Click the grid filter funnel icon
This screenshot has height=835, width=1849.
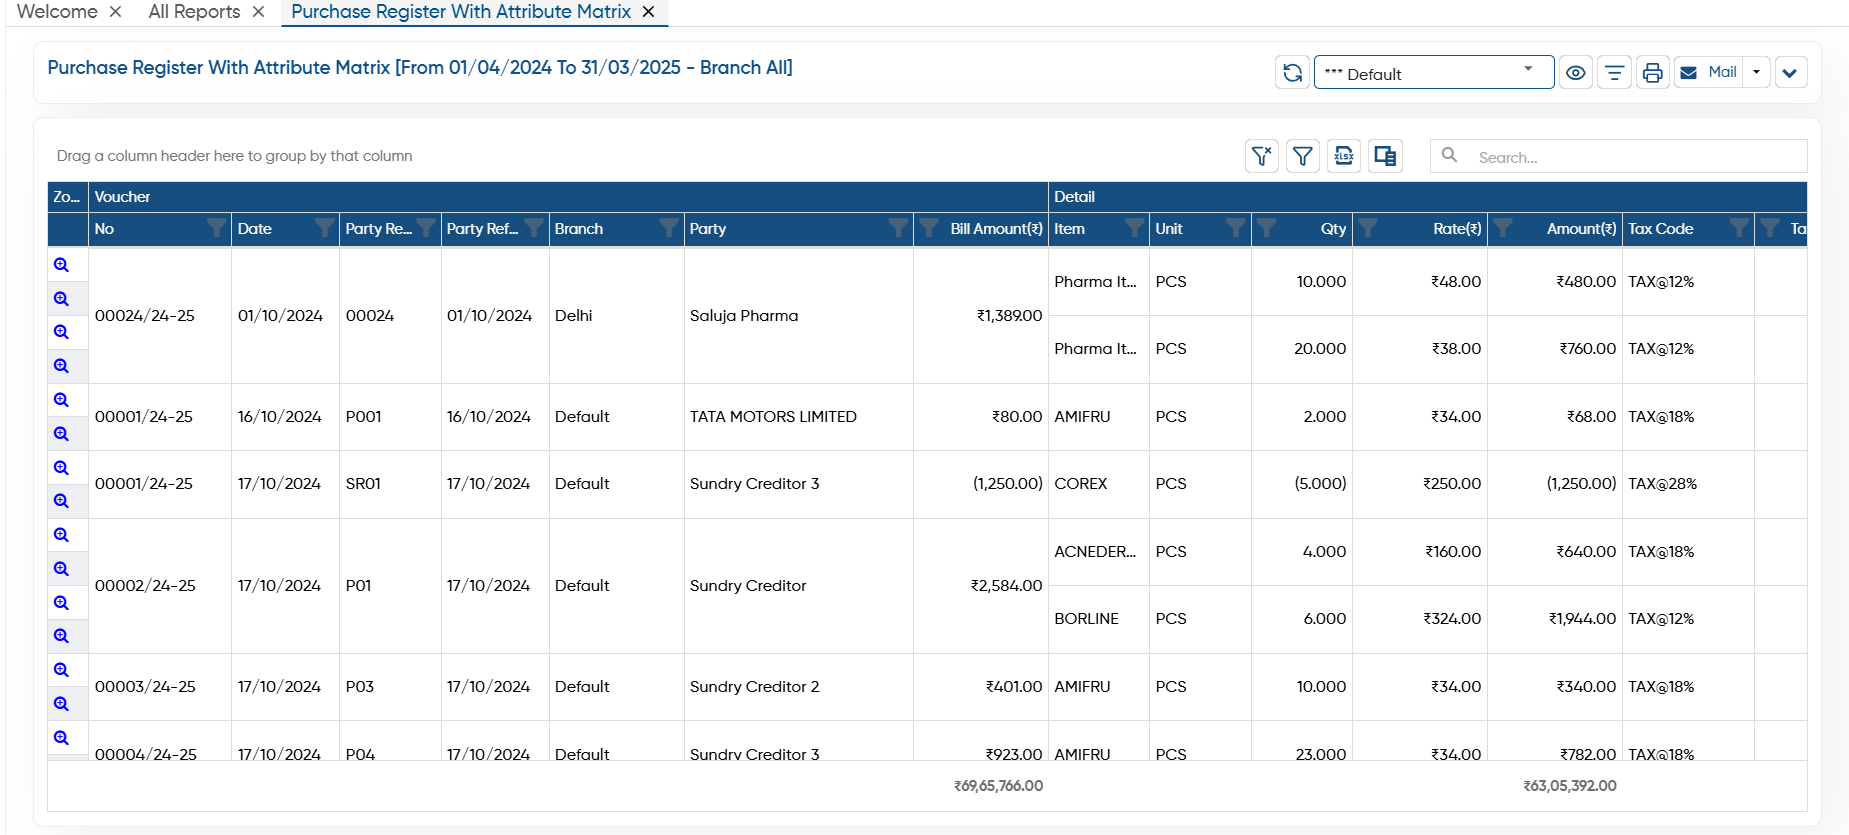point(1303,156)
